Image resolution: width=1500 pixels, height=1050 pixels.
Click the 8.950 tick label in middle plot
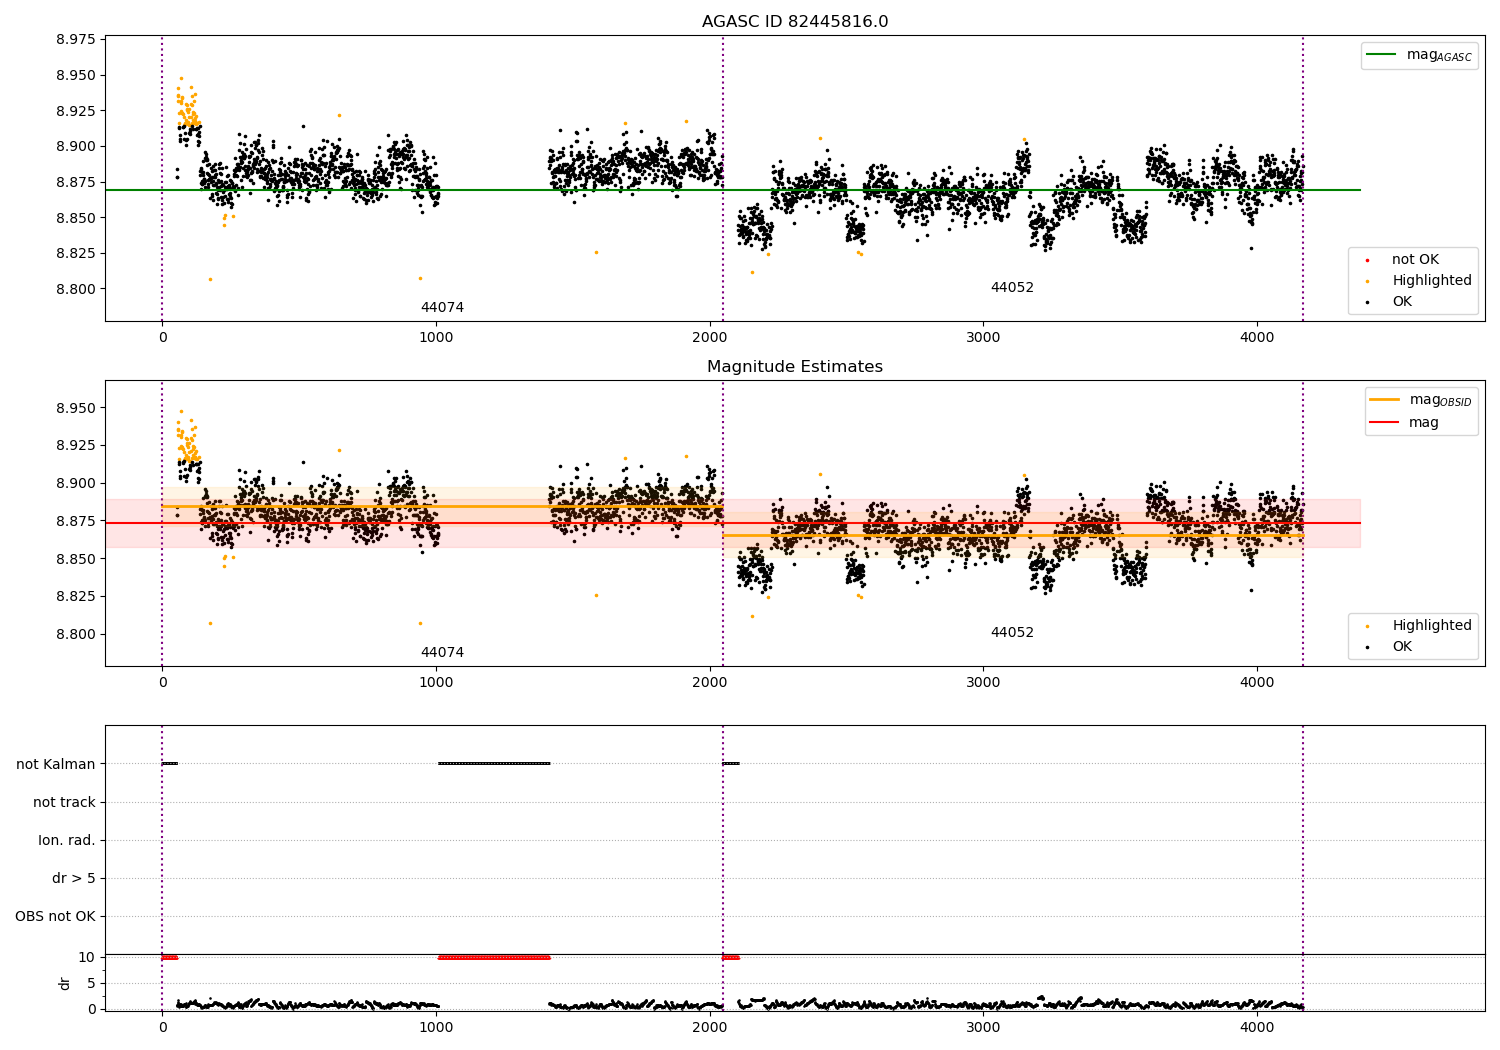(x=76, y=408)
